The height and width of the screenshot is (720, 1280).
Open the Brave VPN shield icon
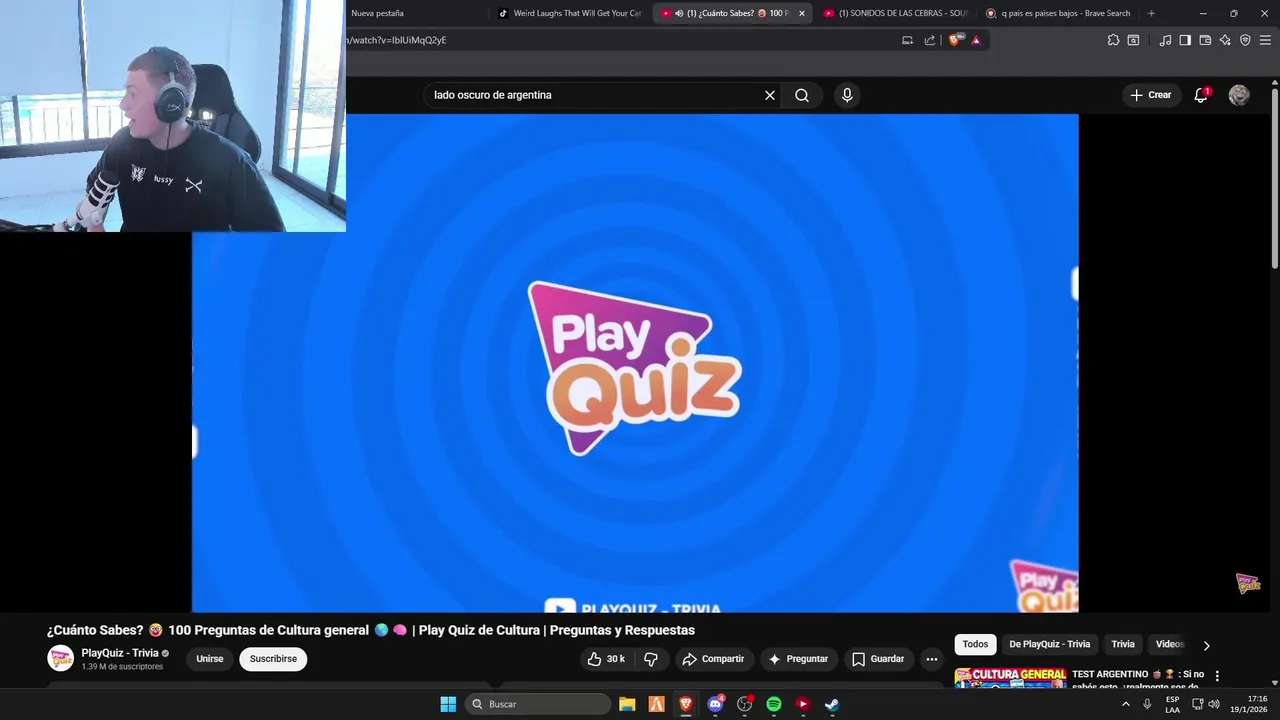tap(1245, 40)
